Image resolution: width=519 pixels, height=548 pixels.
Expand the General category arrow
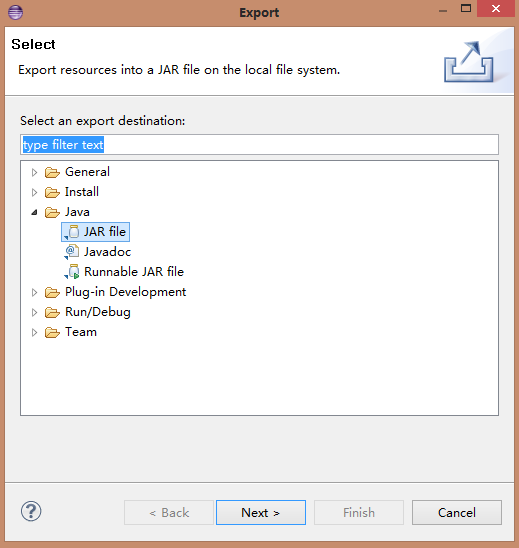click(x=34, y=172)
